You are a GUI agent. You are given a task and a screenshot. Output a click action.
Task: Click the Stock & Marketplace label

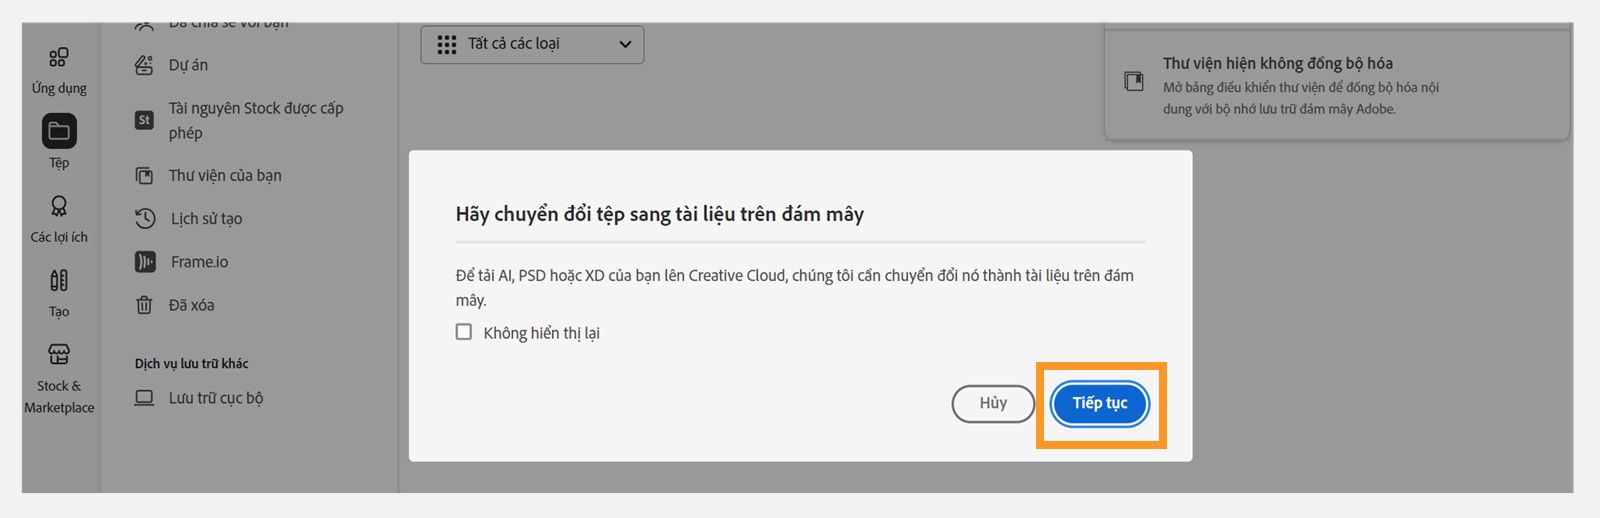pos(59,397)
